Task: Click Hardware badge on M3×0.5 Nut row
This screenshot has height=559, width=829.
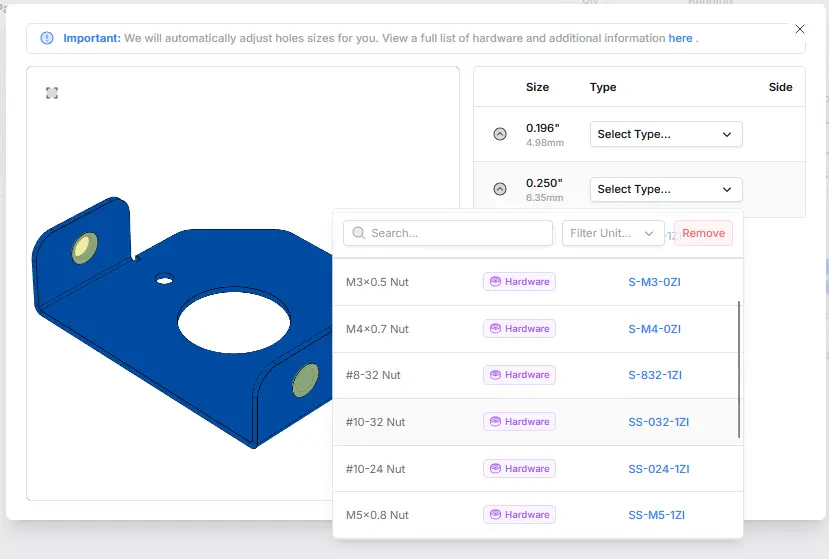Action: coord(519,282)
